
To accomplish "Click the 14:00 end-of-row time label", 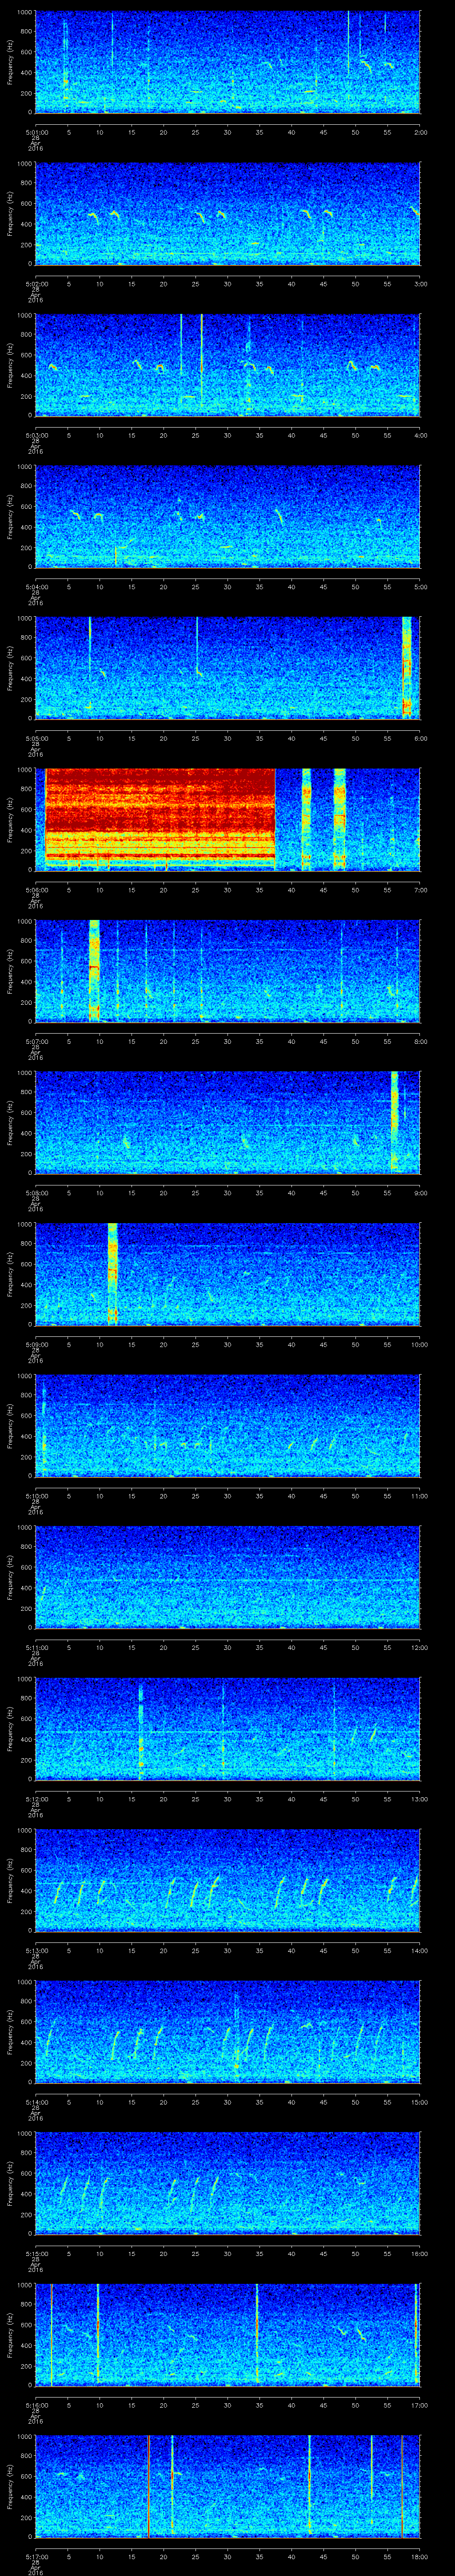I will coord(419,1950).
